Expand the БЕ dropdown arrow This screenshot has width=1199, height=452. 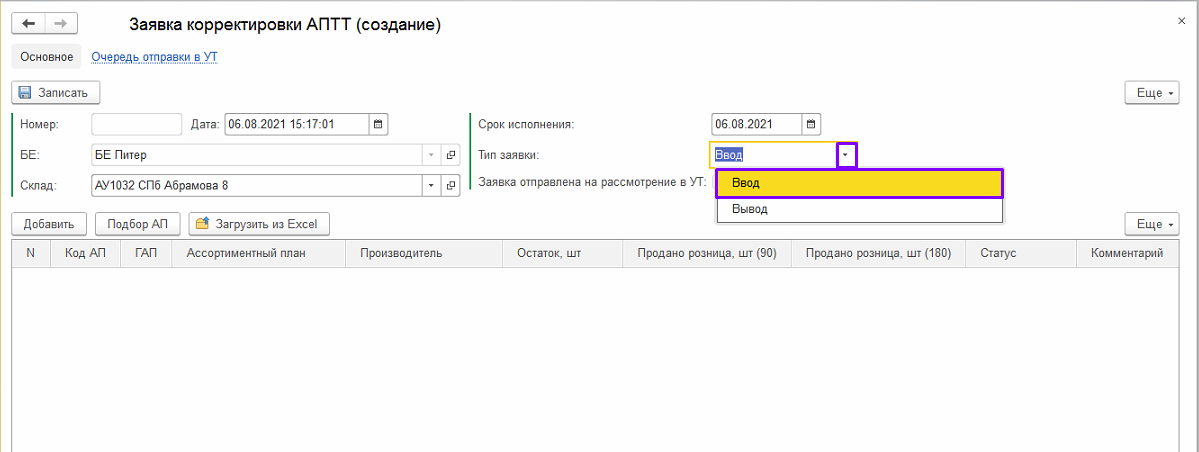(x=431, y=155)
